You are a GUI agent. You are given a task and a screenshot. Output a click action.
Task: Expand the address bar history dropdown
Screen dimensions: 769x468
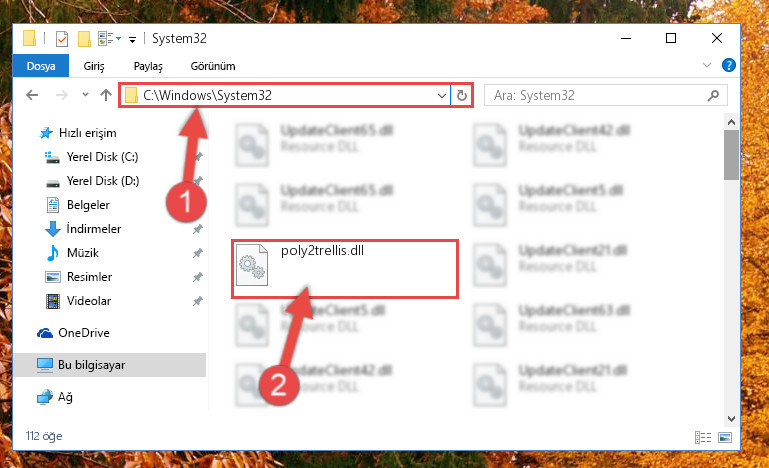point(441,95)
